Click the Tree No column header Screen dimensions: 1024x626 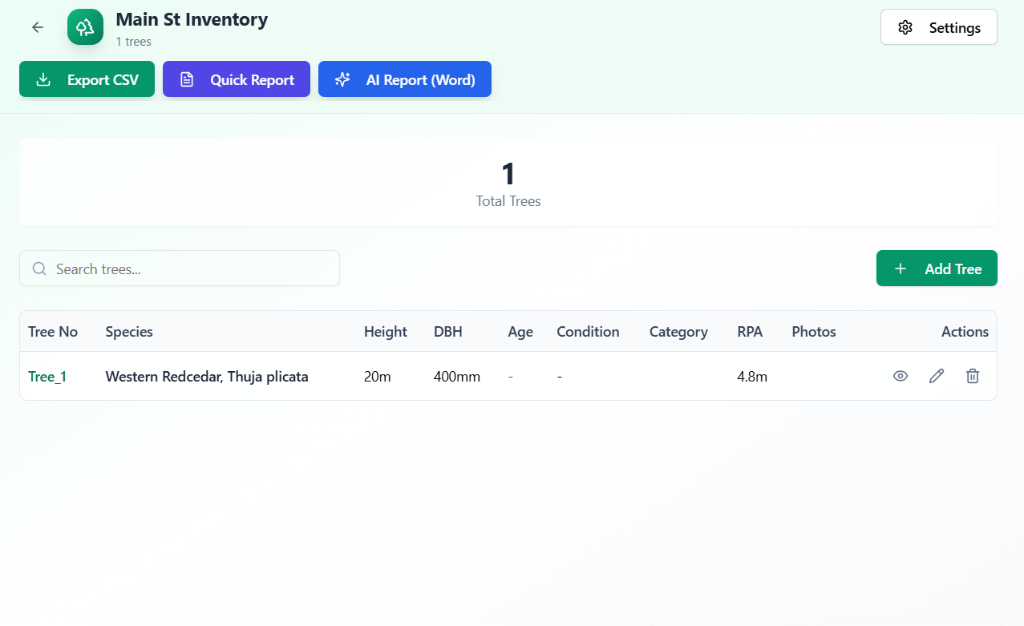point(53,332)
